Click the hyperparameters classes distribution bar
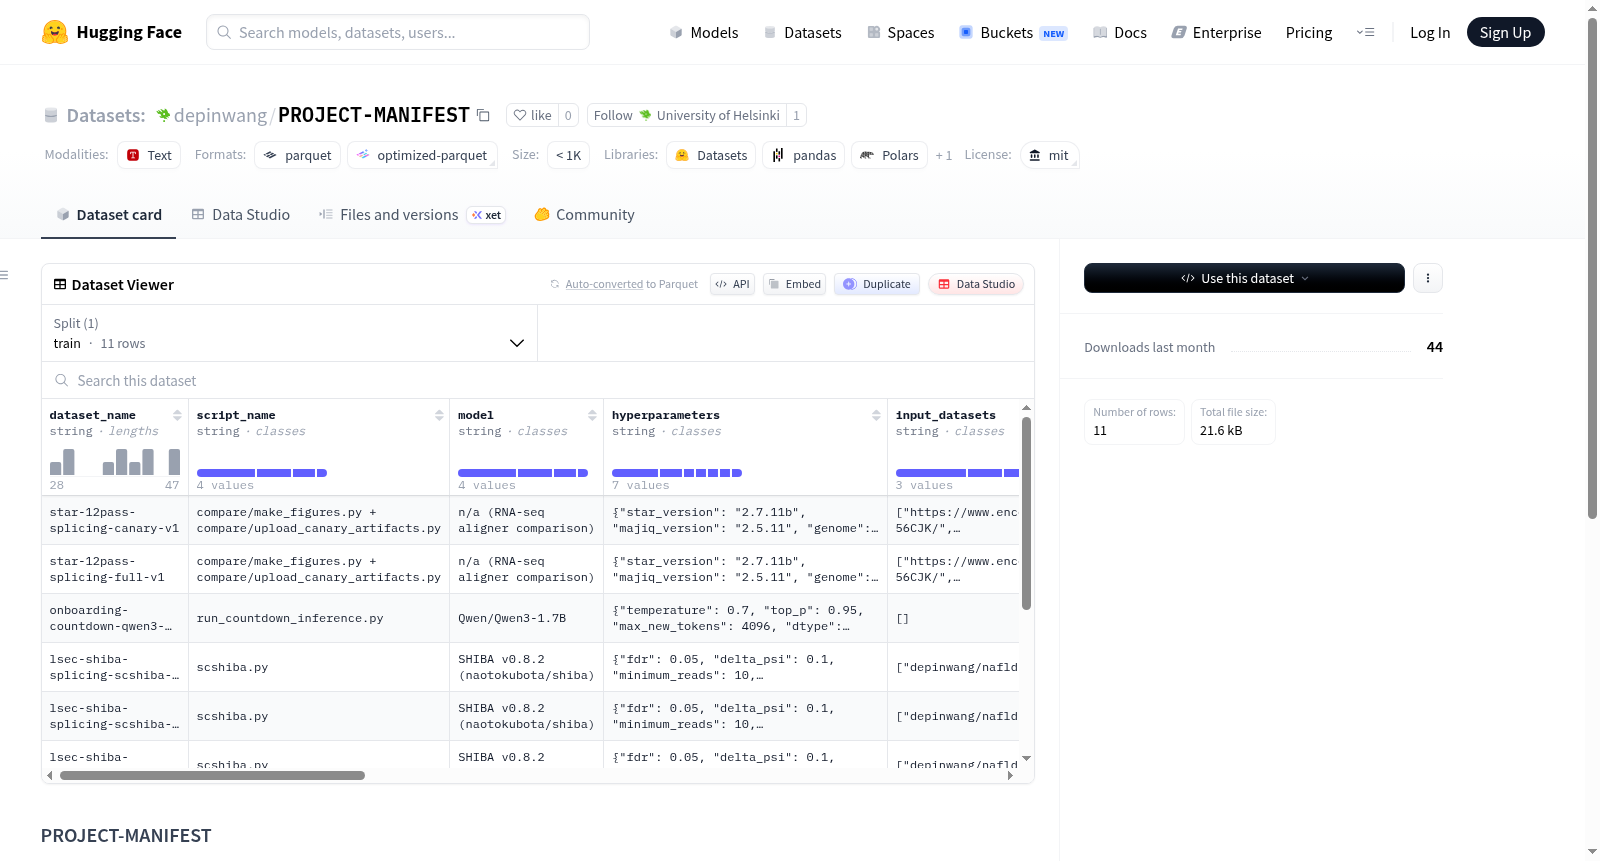1600x861 pixels. (677, 473)
